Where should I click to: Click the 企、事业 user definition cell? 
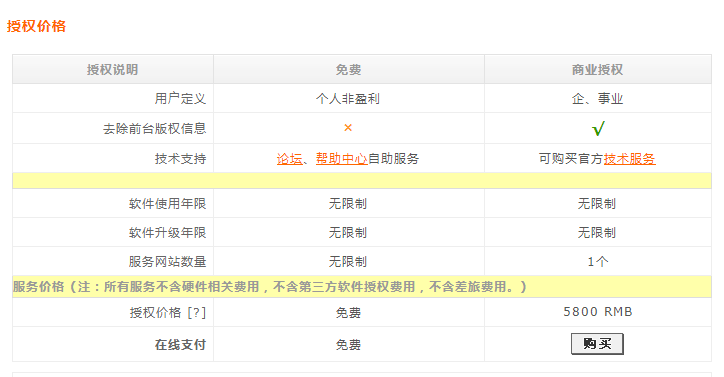pos(597,98)
